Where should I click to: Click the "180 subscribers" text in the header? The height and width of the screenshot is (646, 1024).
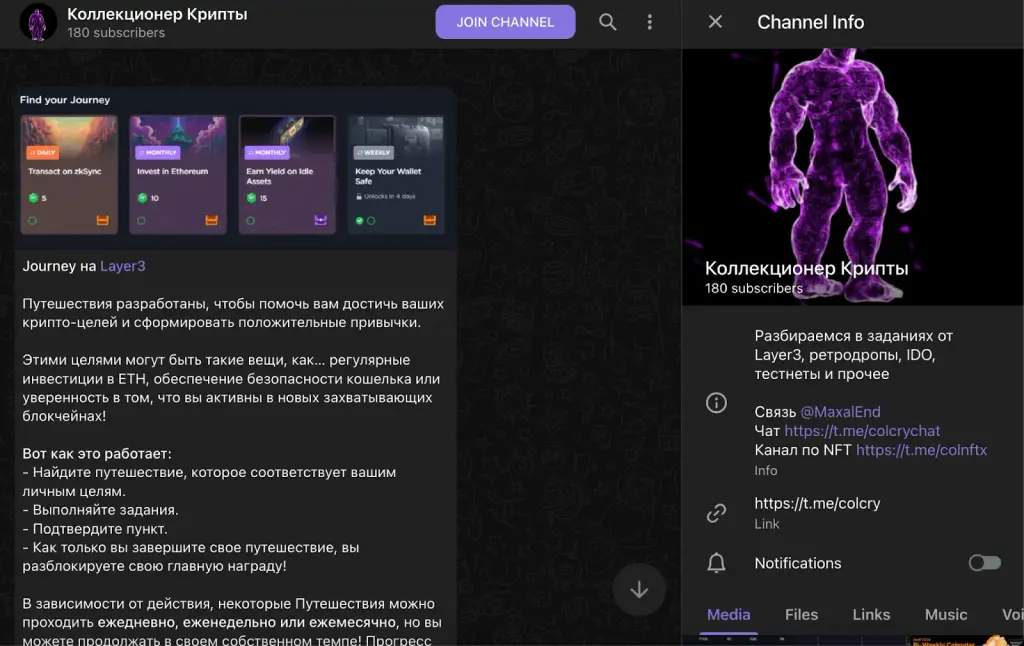coord(116,33)
